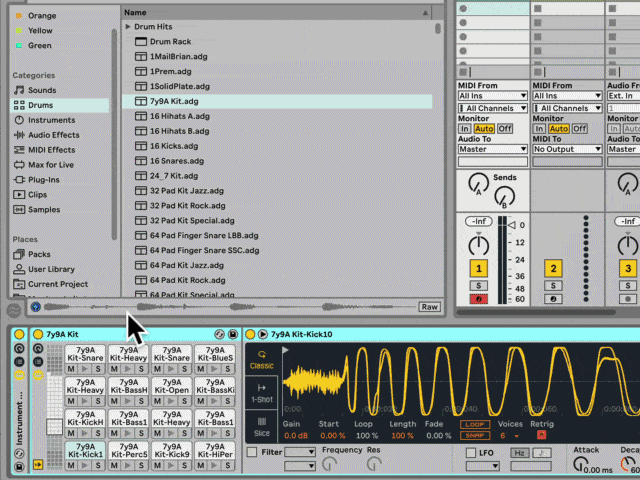Adjust track 1 pan knob
The width and height of the screenshot is (640, 480).
(478, 245)
